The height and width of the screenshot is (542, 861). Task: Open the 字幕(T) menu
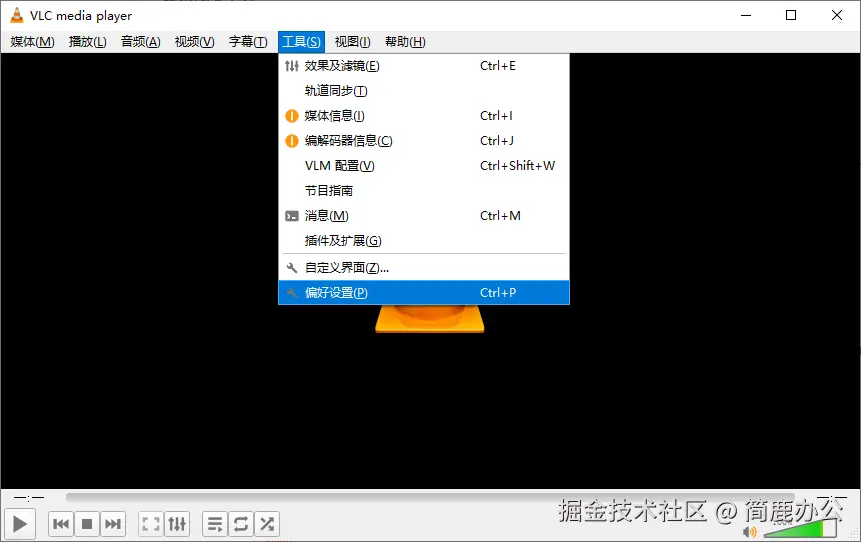[x=248, y=42]
